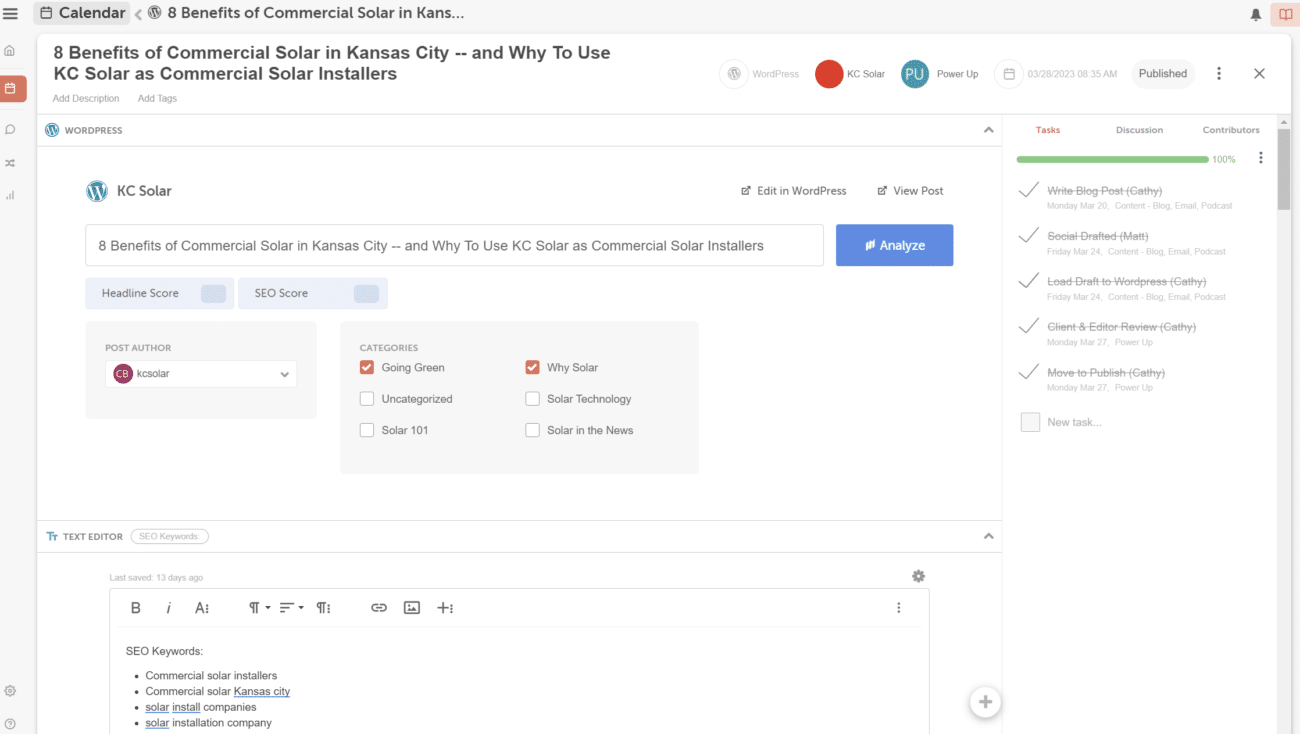Check the Solar Technology category
1300x734 pixels.
(532, 399)
